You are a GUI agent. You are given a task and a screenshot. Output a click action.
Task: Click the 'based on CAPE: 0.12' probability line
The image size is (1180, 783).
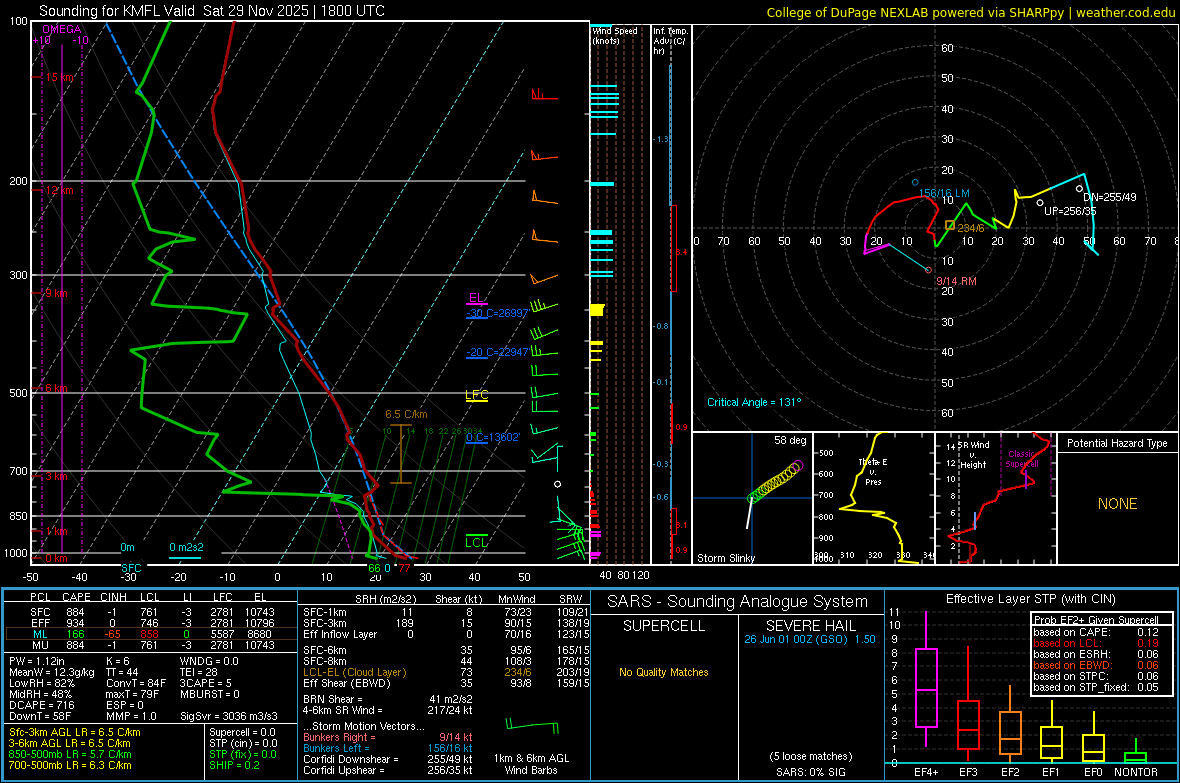click(1096, 632)
